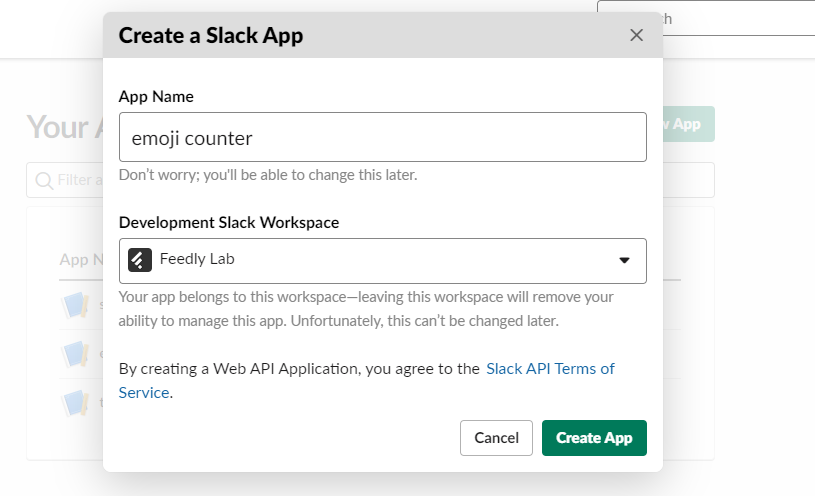Click the Feedly Lab workspace logo icon
Image resolution: width=815 pixels, height=496 pixels.
[140, 260]
